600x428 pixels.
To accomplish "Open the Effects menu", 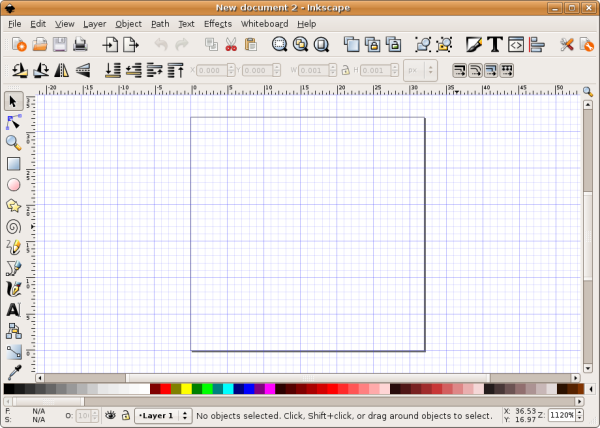I will tap(217, 23).
